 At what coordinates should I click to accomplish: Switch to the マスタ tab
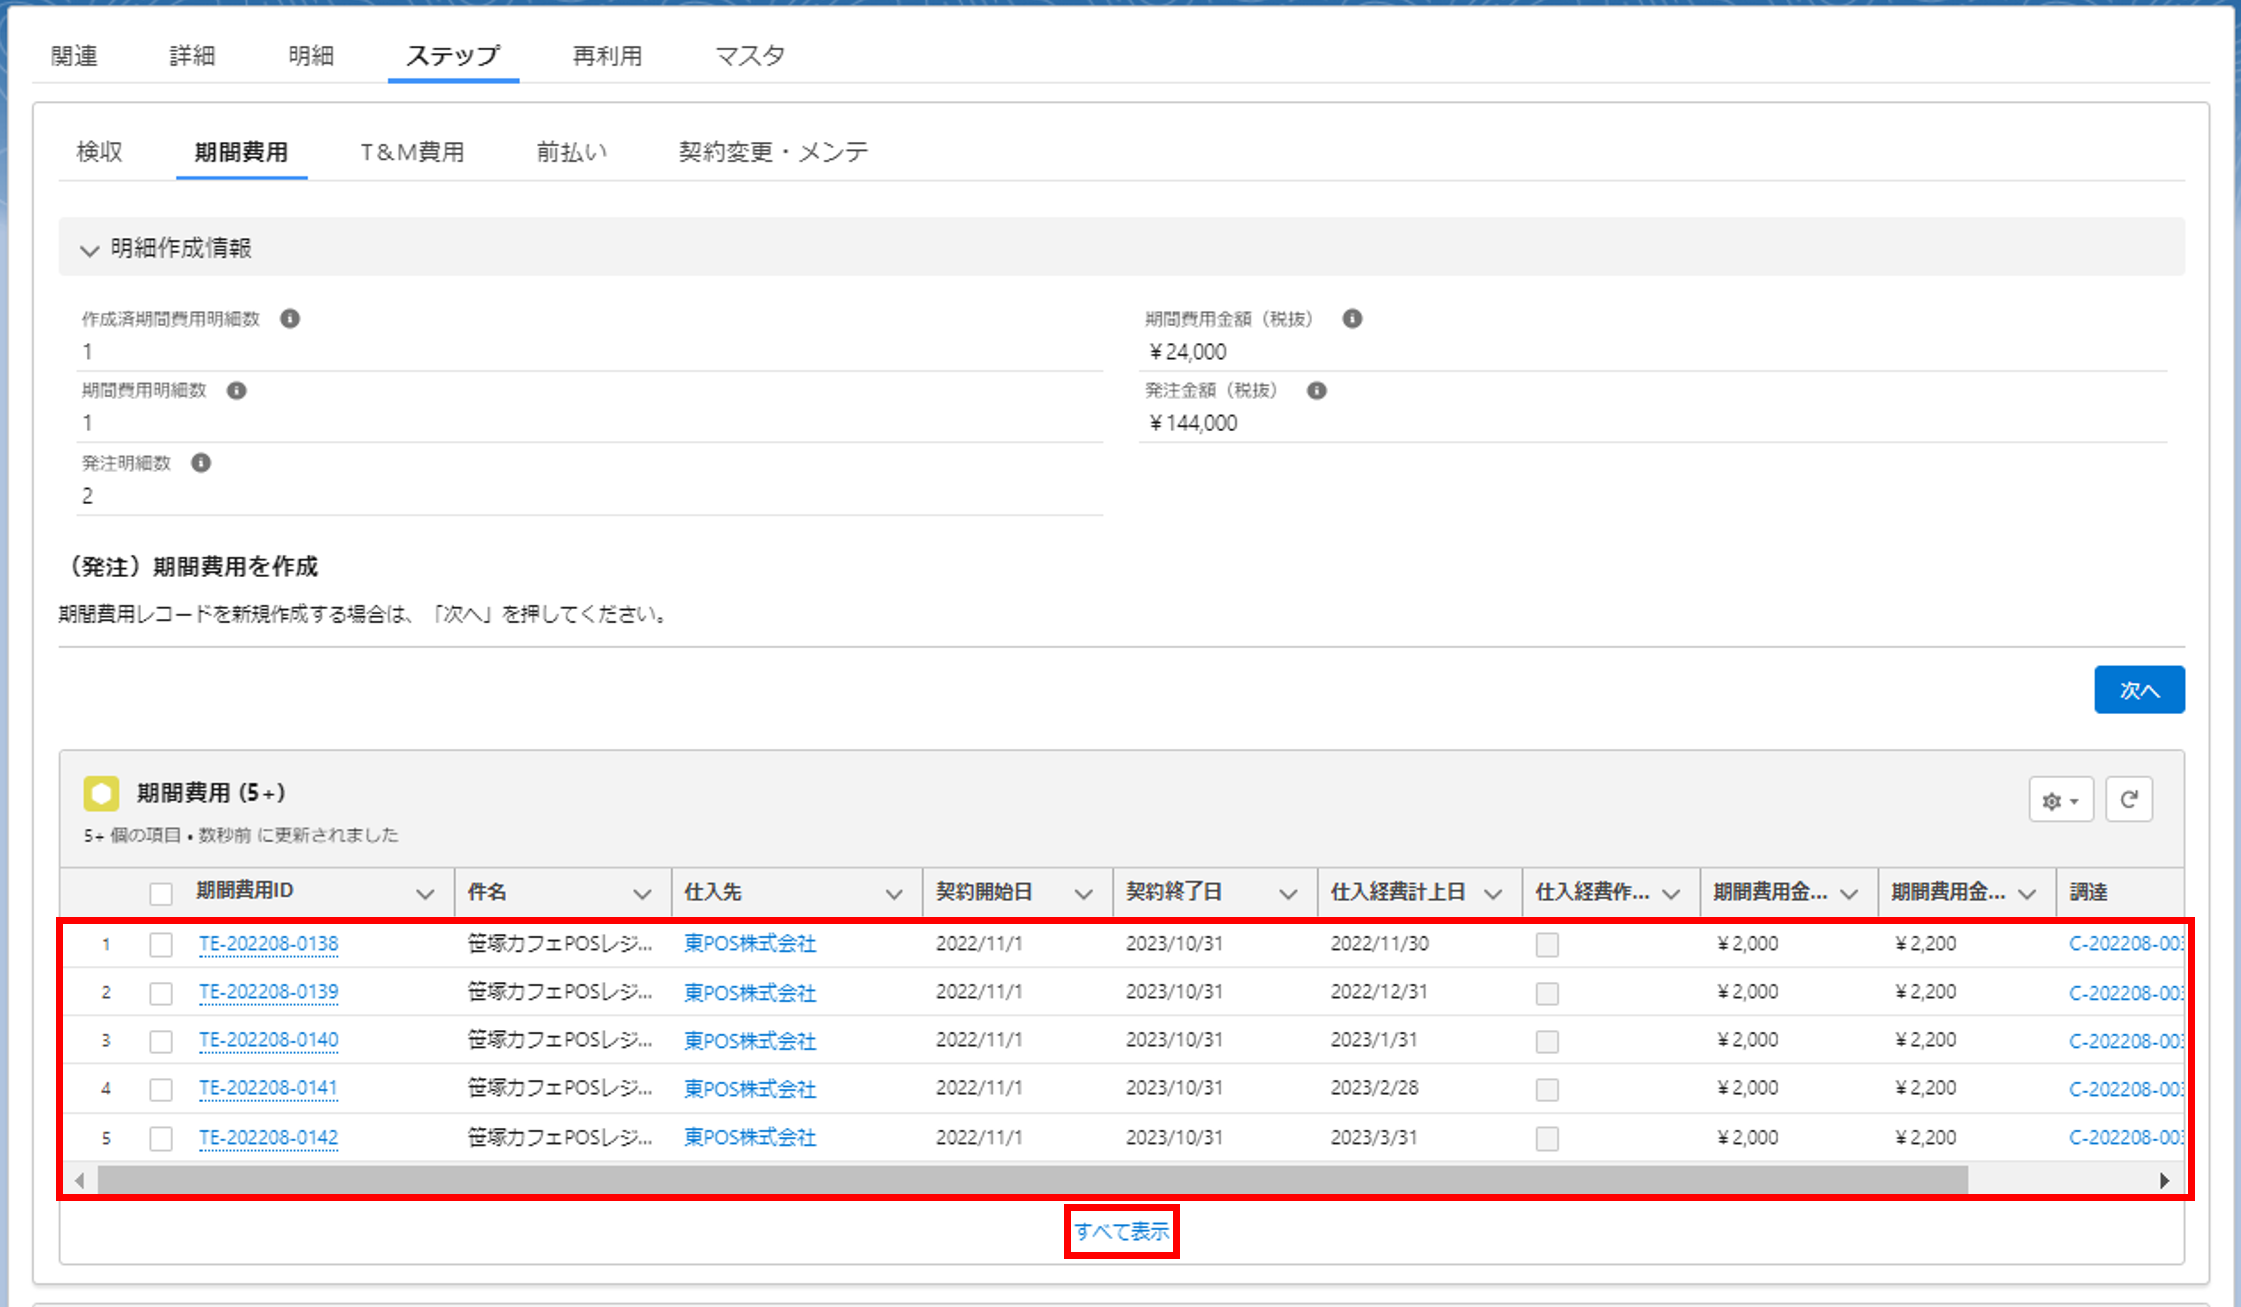pyautogui.click(x=750, y=56)
